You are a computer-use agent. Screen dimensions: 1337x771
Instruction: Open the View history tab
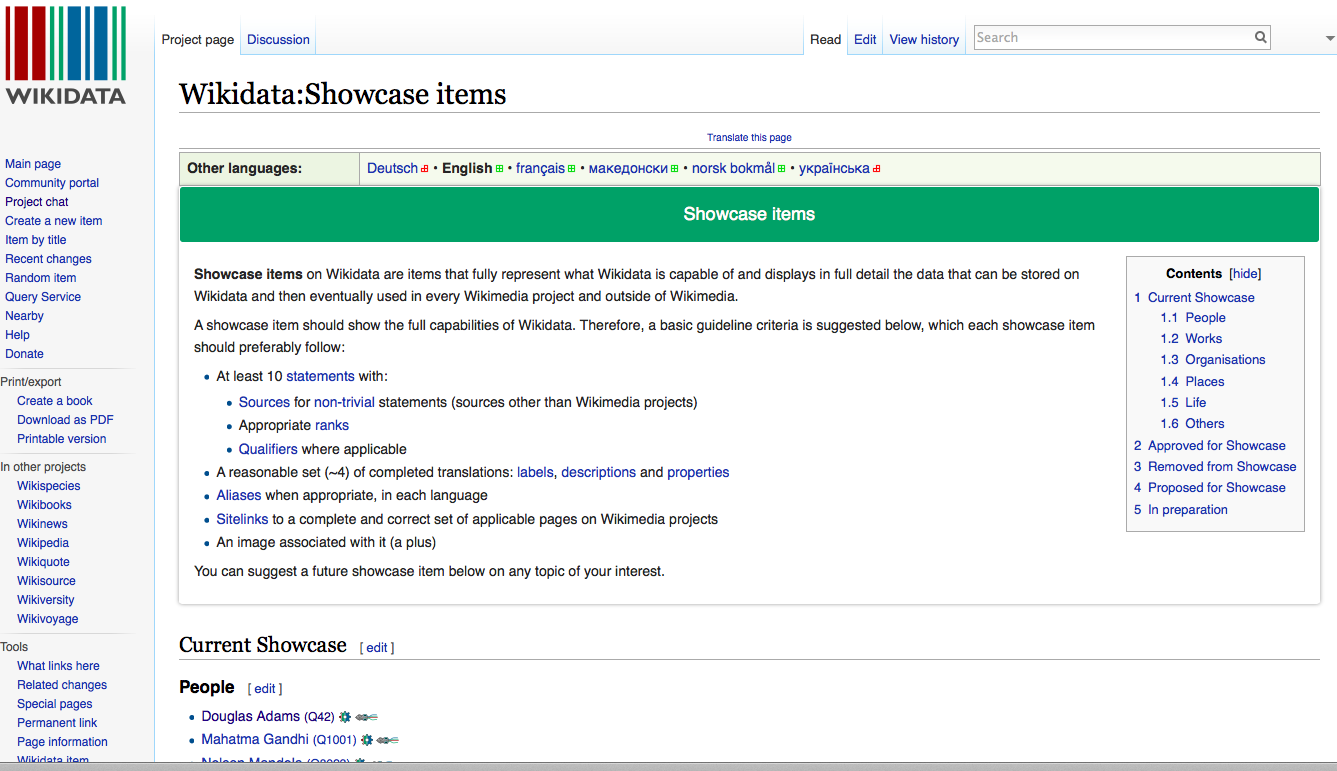[x=924, y=40]
